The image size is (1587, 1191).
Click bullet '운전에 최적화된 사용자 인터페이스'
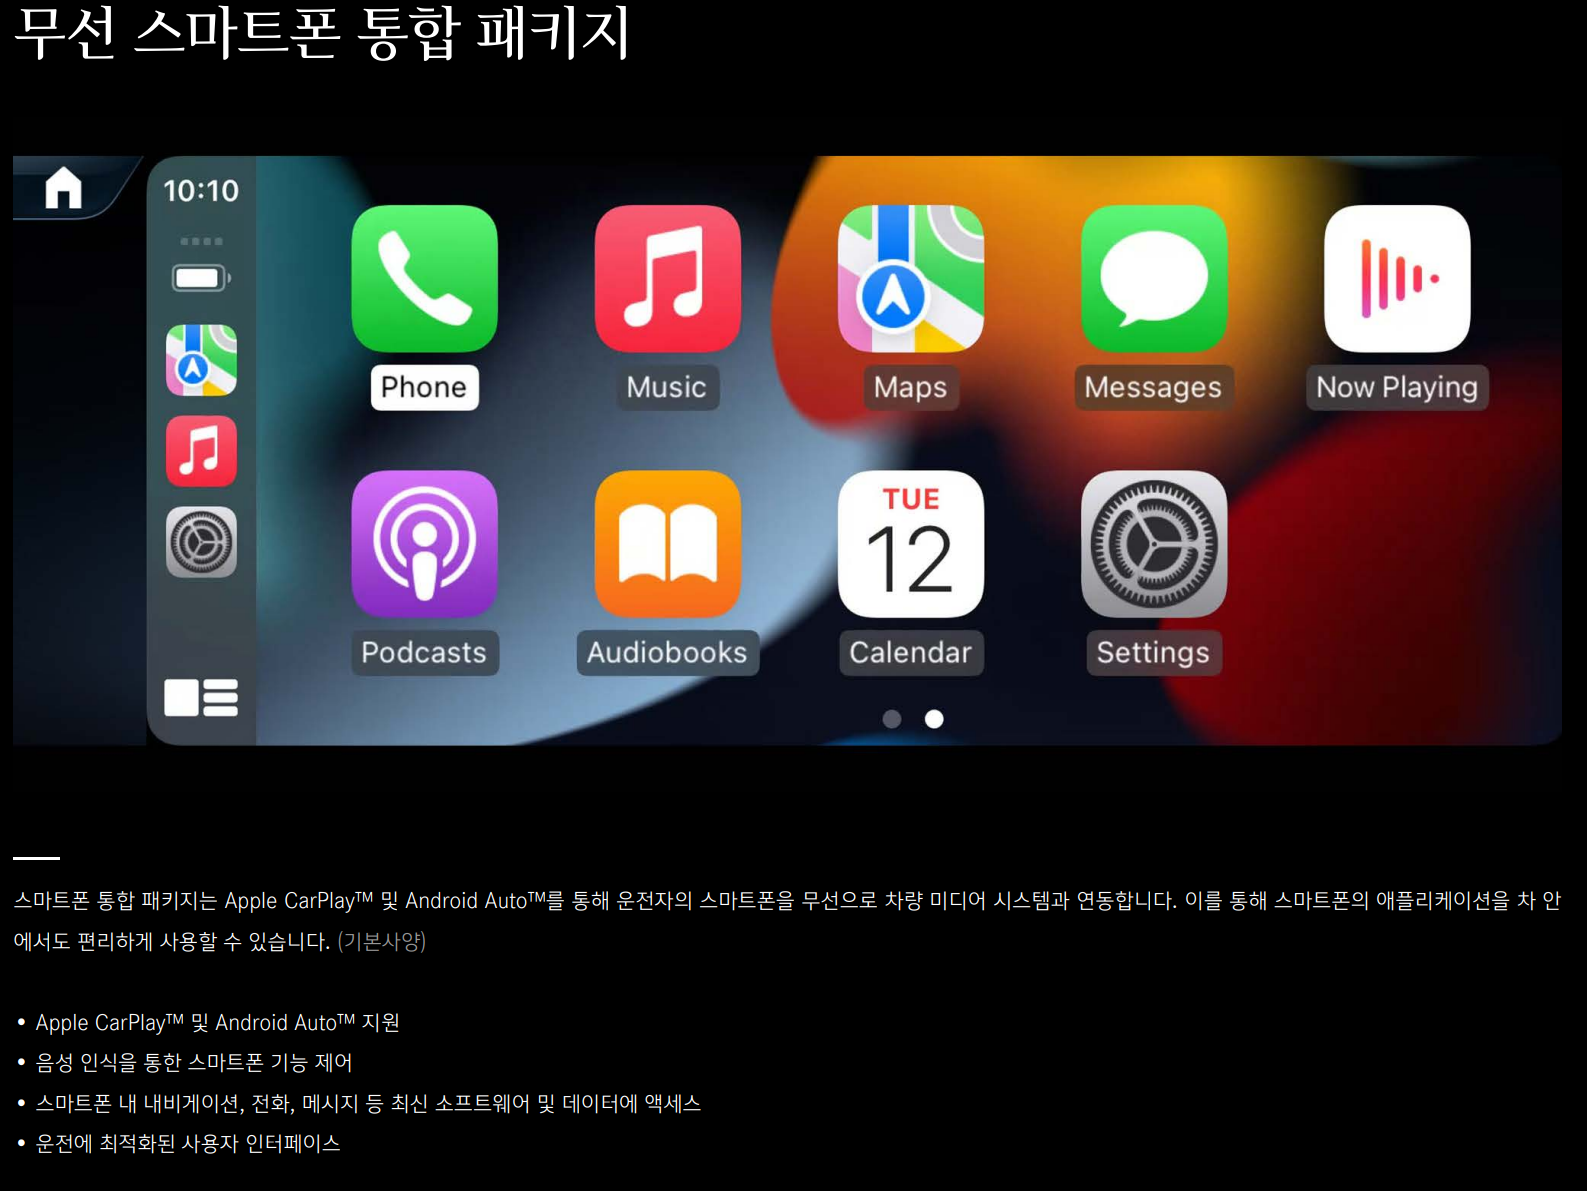tap(188, 1143)
